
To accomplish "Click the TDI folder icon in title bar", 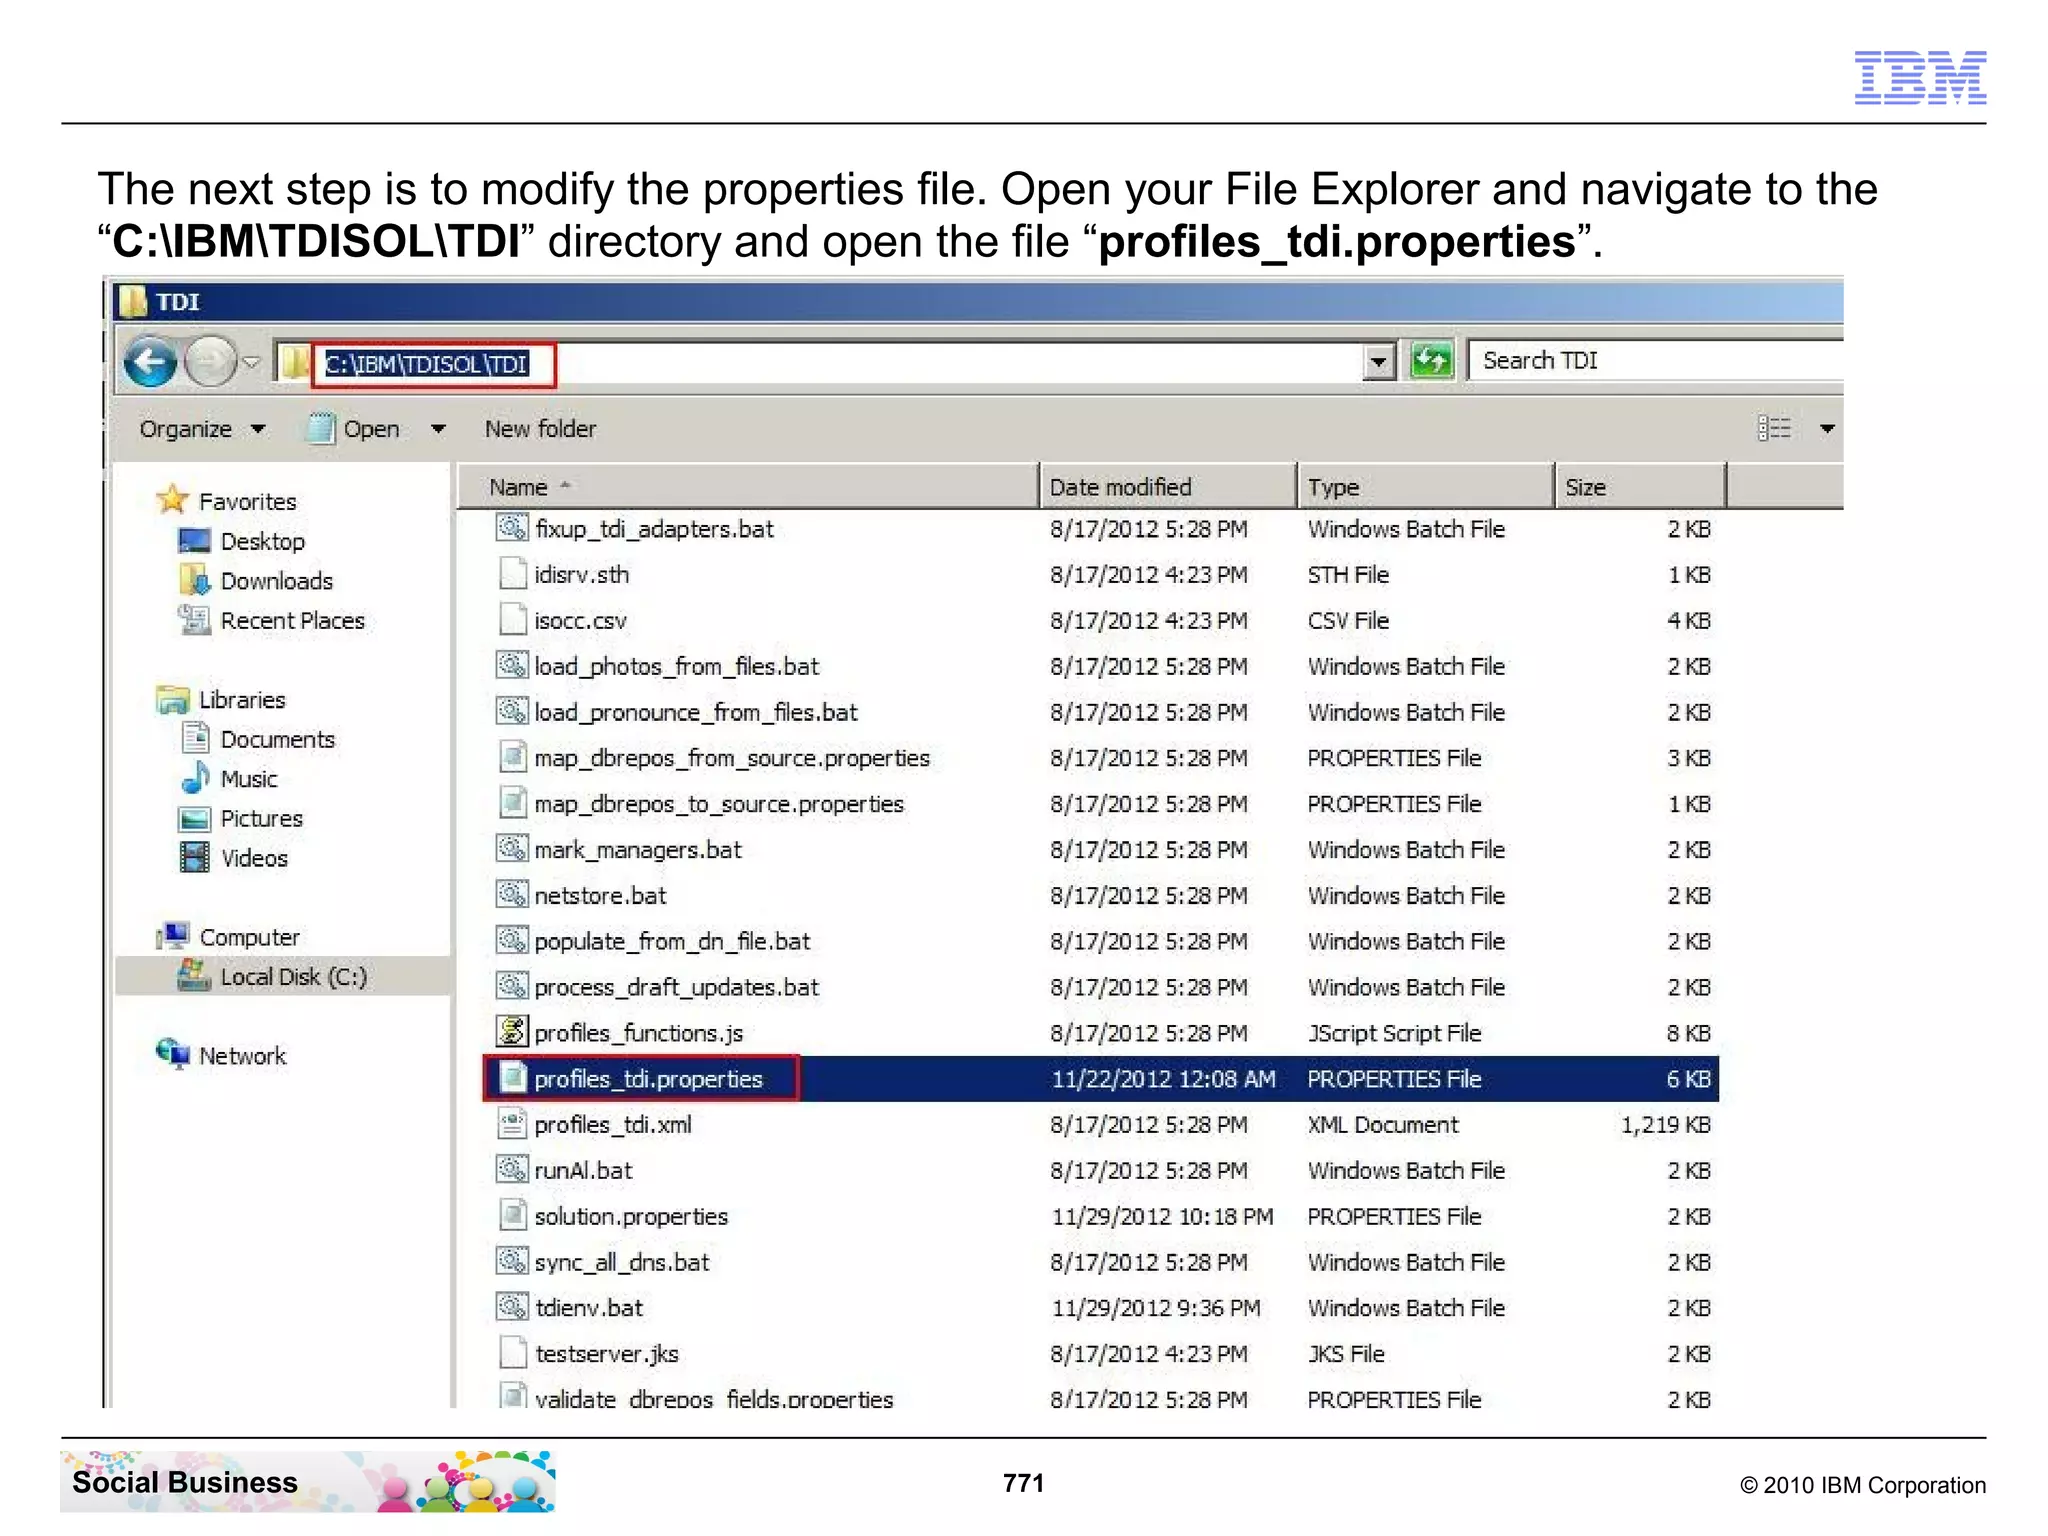I will click(x=131, y=301).
